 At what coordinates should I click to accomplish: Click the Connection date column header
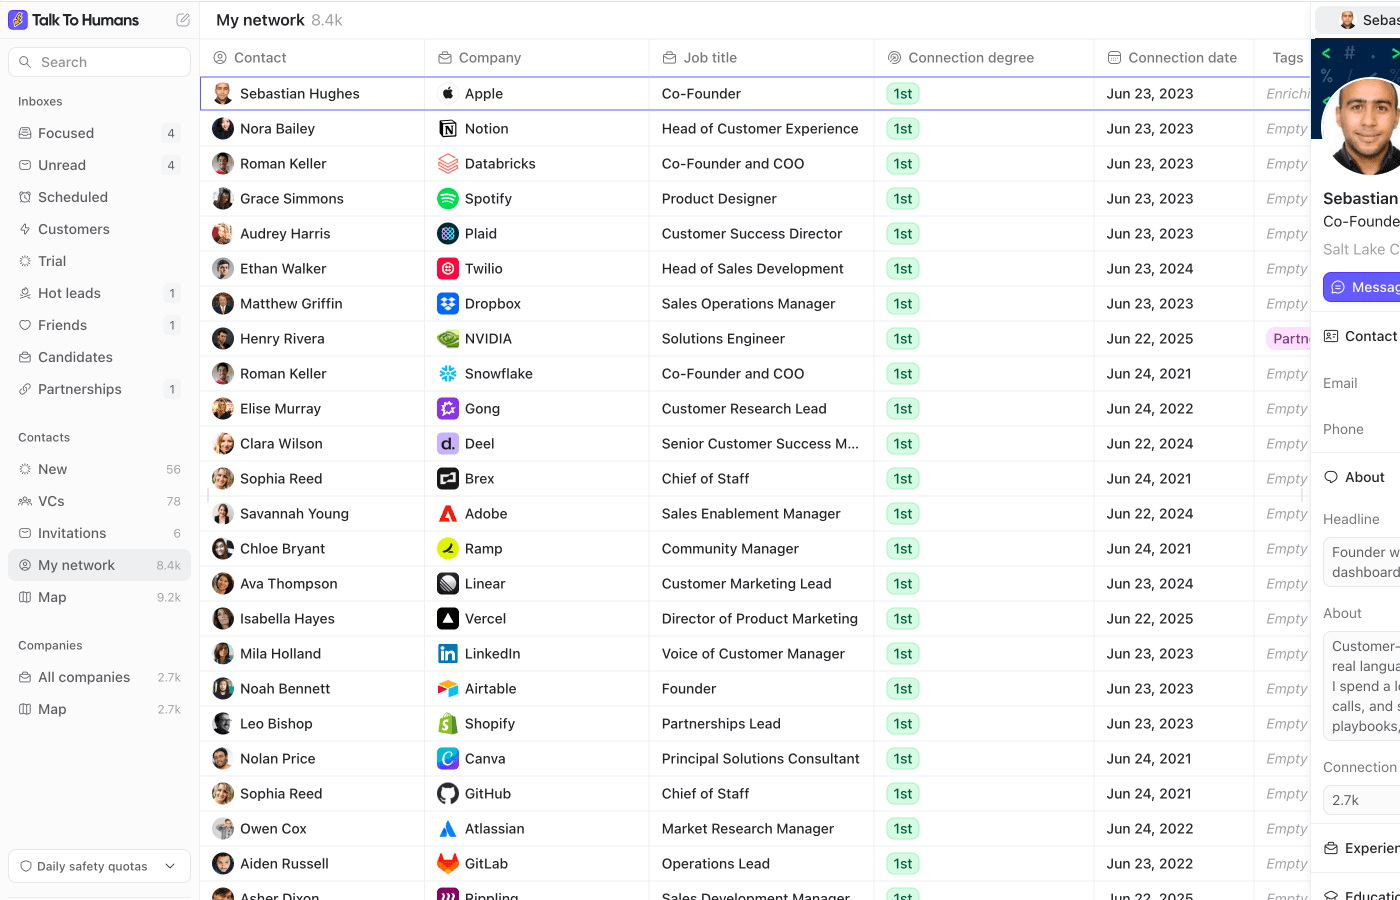coord(1174,58)
